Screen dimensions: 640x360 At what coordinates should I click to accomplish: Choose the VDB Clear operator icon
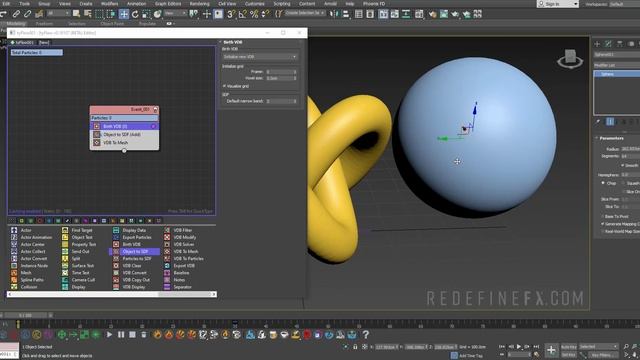point(116,266)
